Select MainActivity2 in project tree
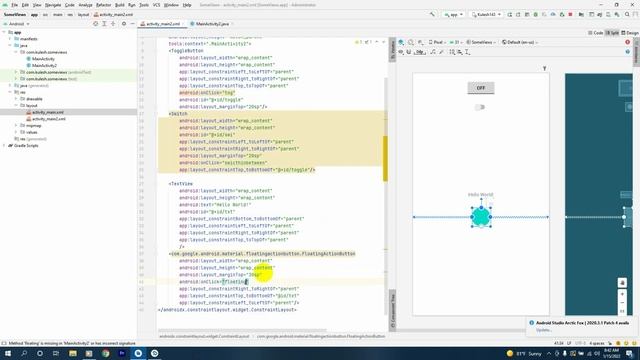This screenshot has height=360, width=640. tap(44, 65)
